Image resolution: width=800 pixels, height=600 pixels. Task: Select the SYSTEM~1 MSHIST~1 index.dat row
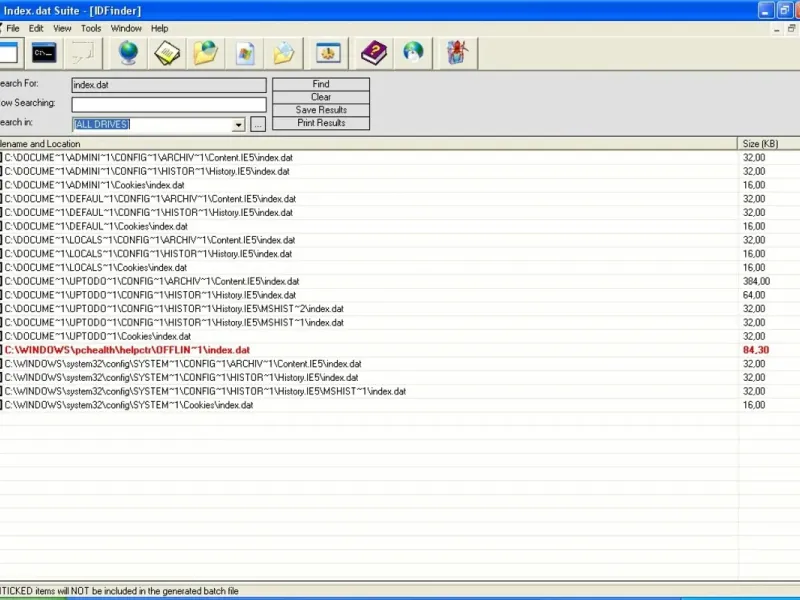tap(400, 392)
